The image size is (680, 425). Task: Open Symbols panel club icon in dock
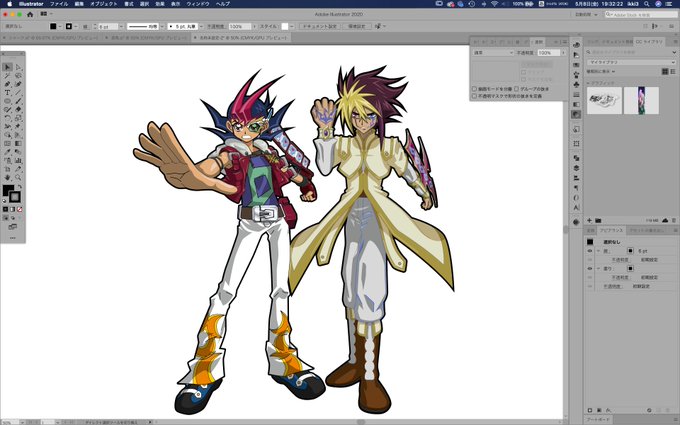coord(576,84)
